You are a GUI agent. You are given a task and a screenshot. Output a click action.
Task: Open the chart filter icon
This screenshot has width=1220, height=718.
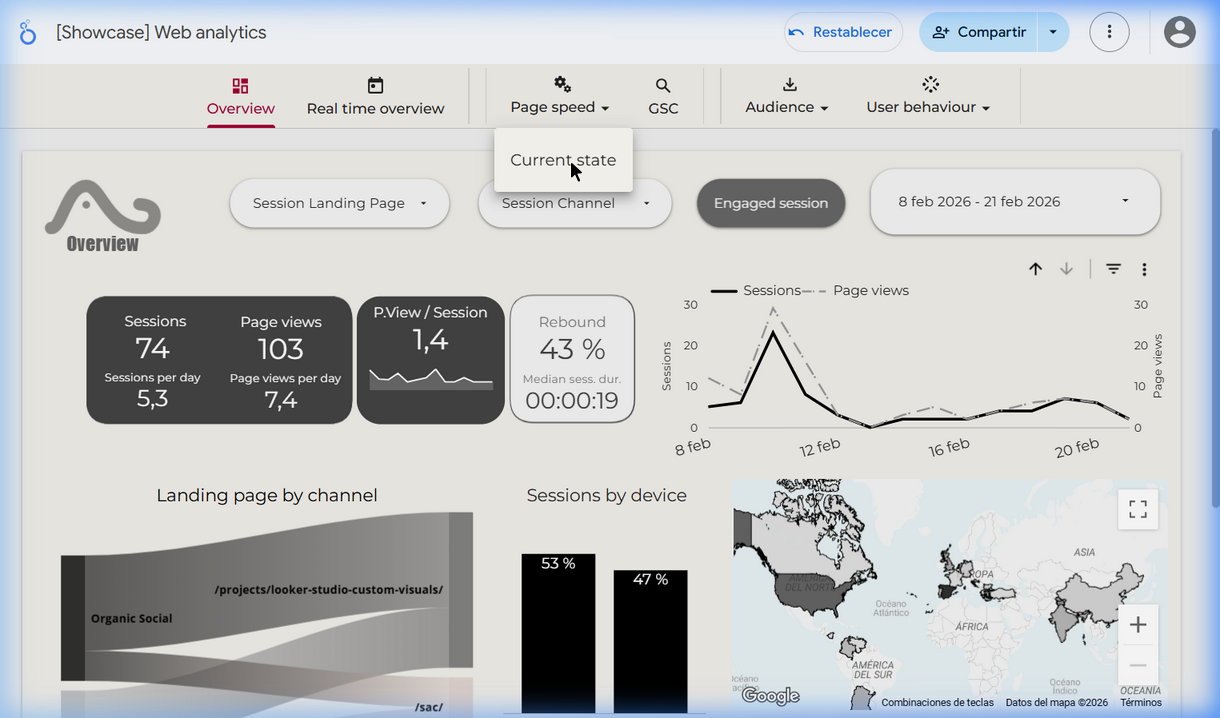pos(1113,269)
